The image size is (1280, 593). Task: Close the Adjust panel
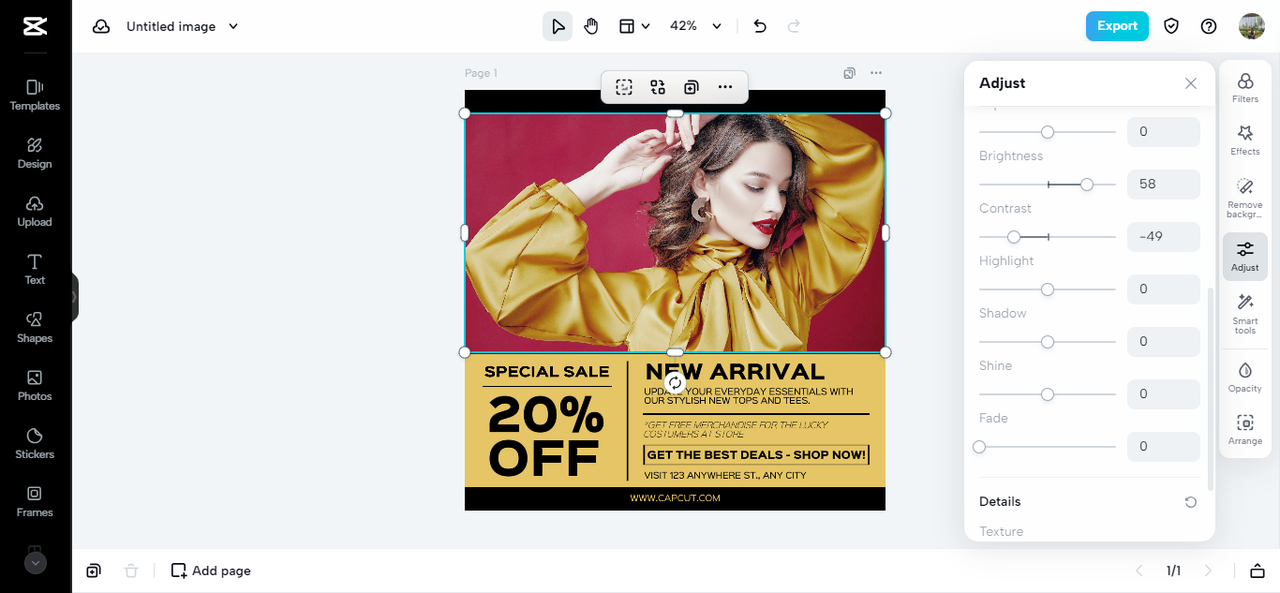point(1190,84)
